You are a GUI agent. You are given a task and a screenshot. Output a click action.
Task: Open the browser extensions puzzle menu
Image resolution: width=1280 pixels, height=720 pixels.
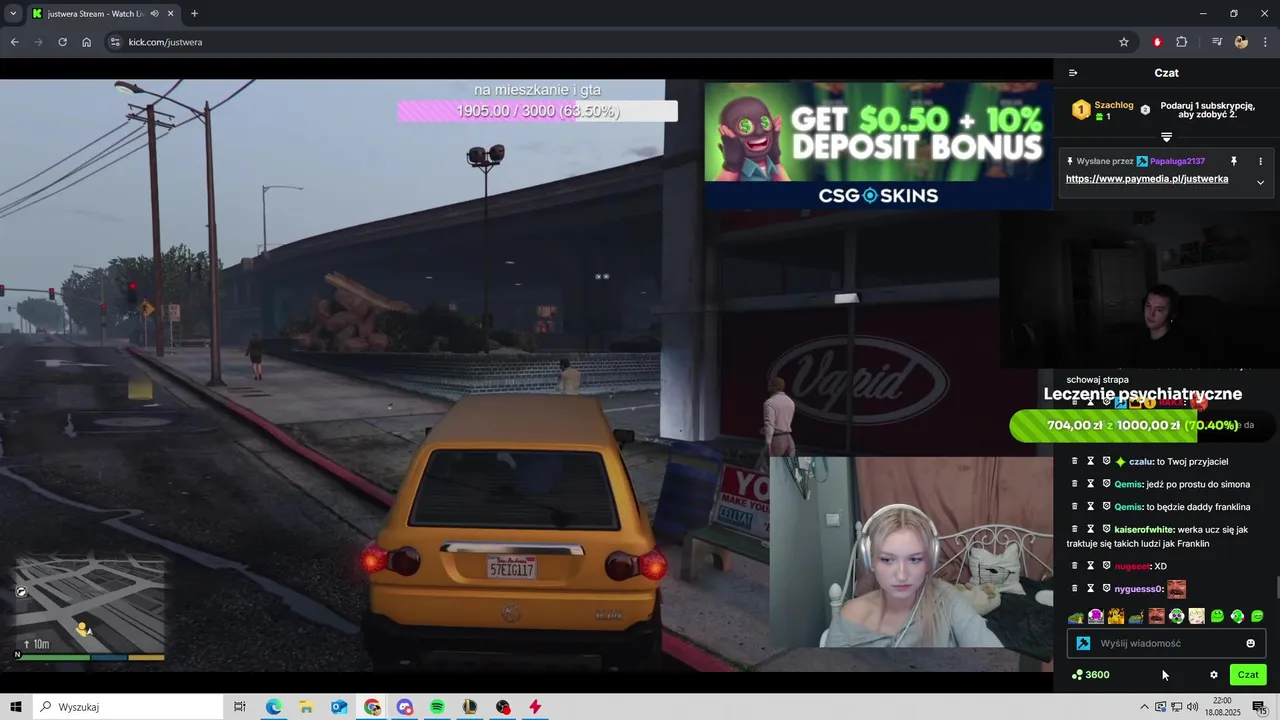coord(1182,42)
